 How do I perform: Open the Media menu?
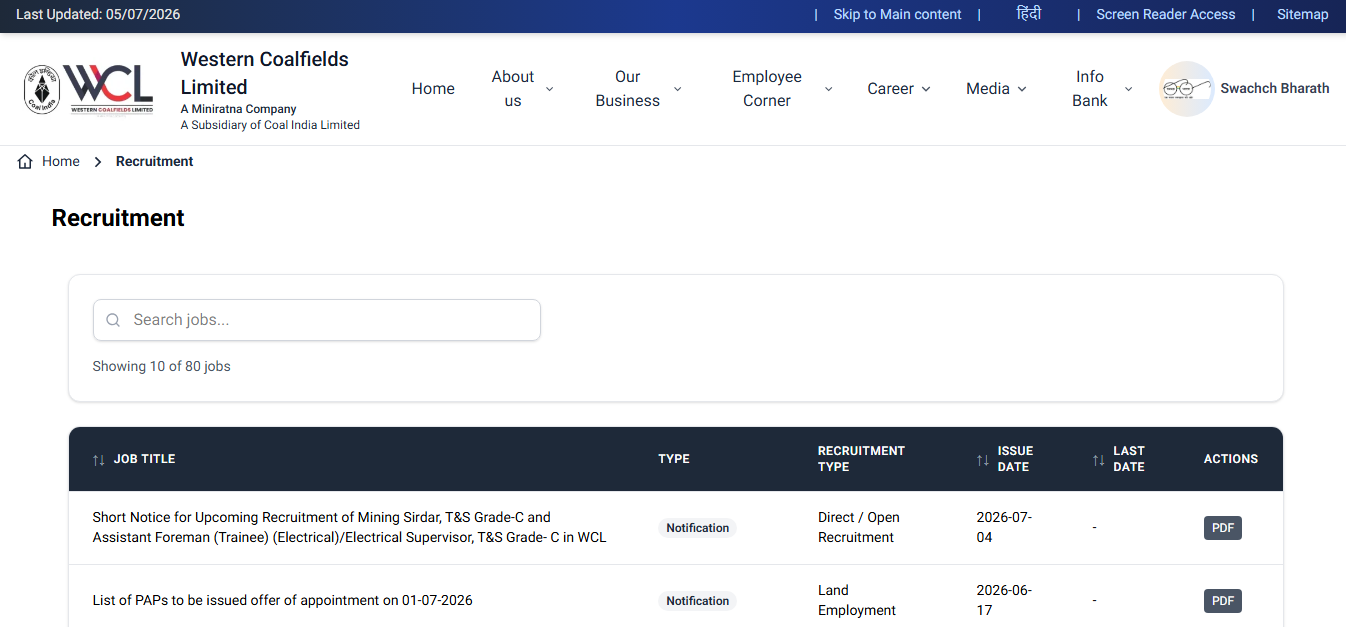(988, 89)
